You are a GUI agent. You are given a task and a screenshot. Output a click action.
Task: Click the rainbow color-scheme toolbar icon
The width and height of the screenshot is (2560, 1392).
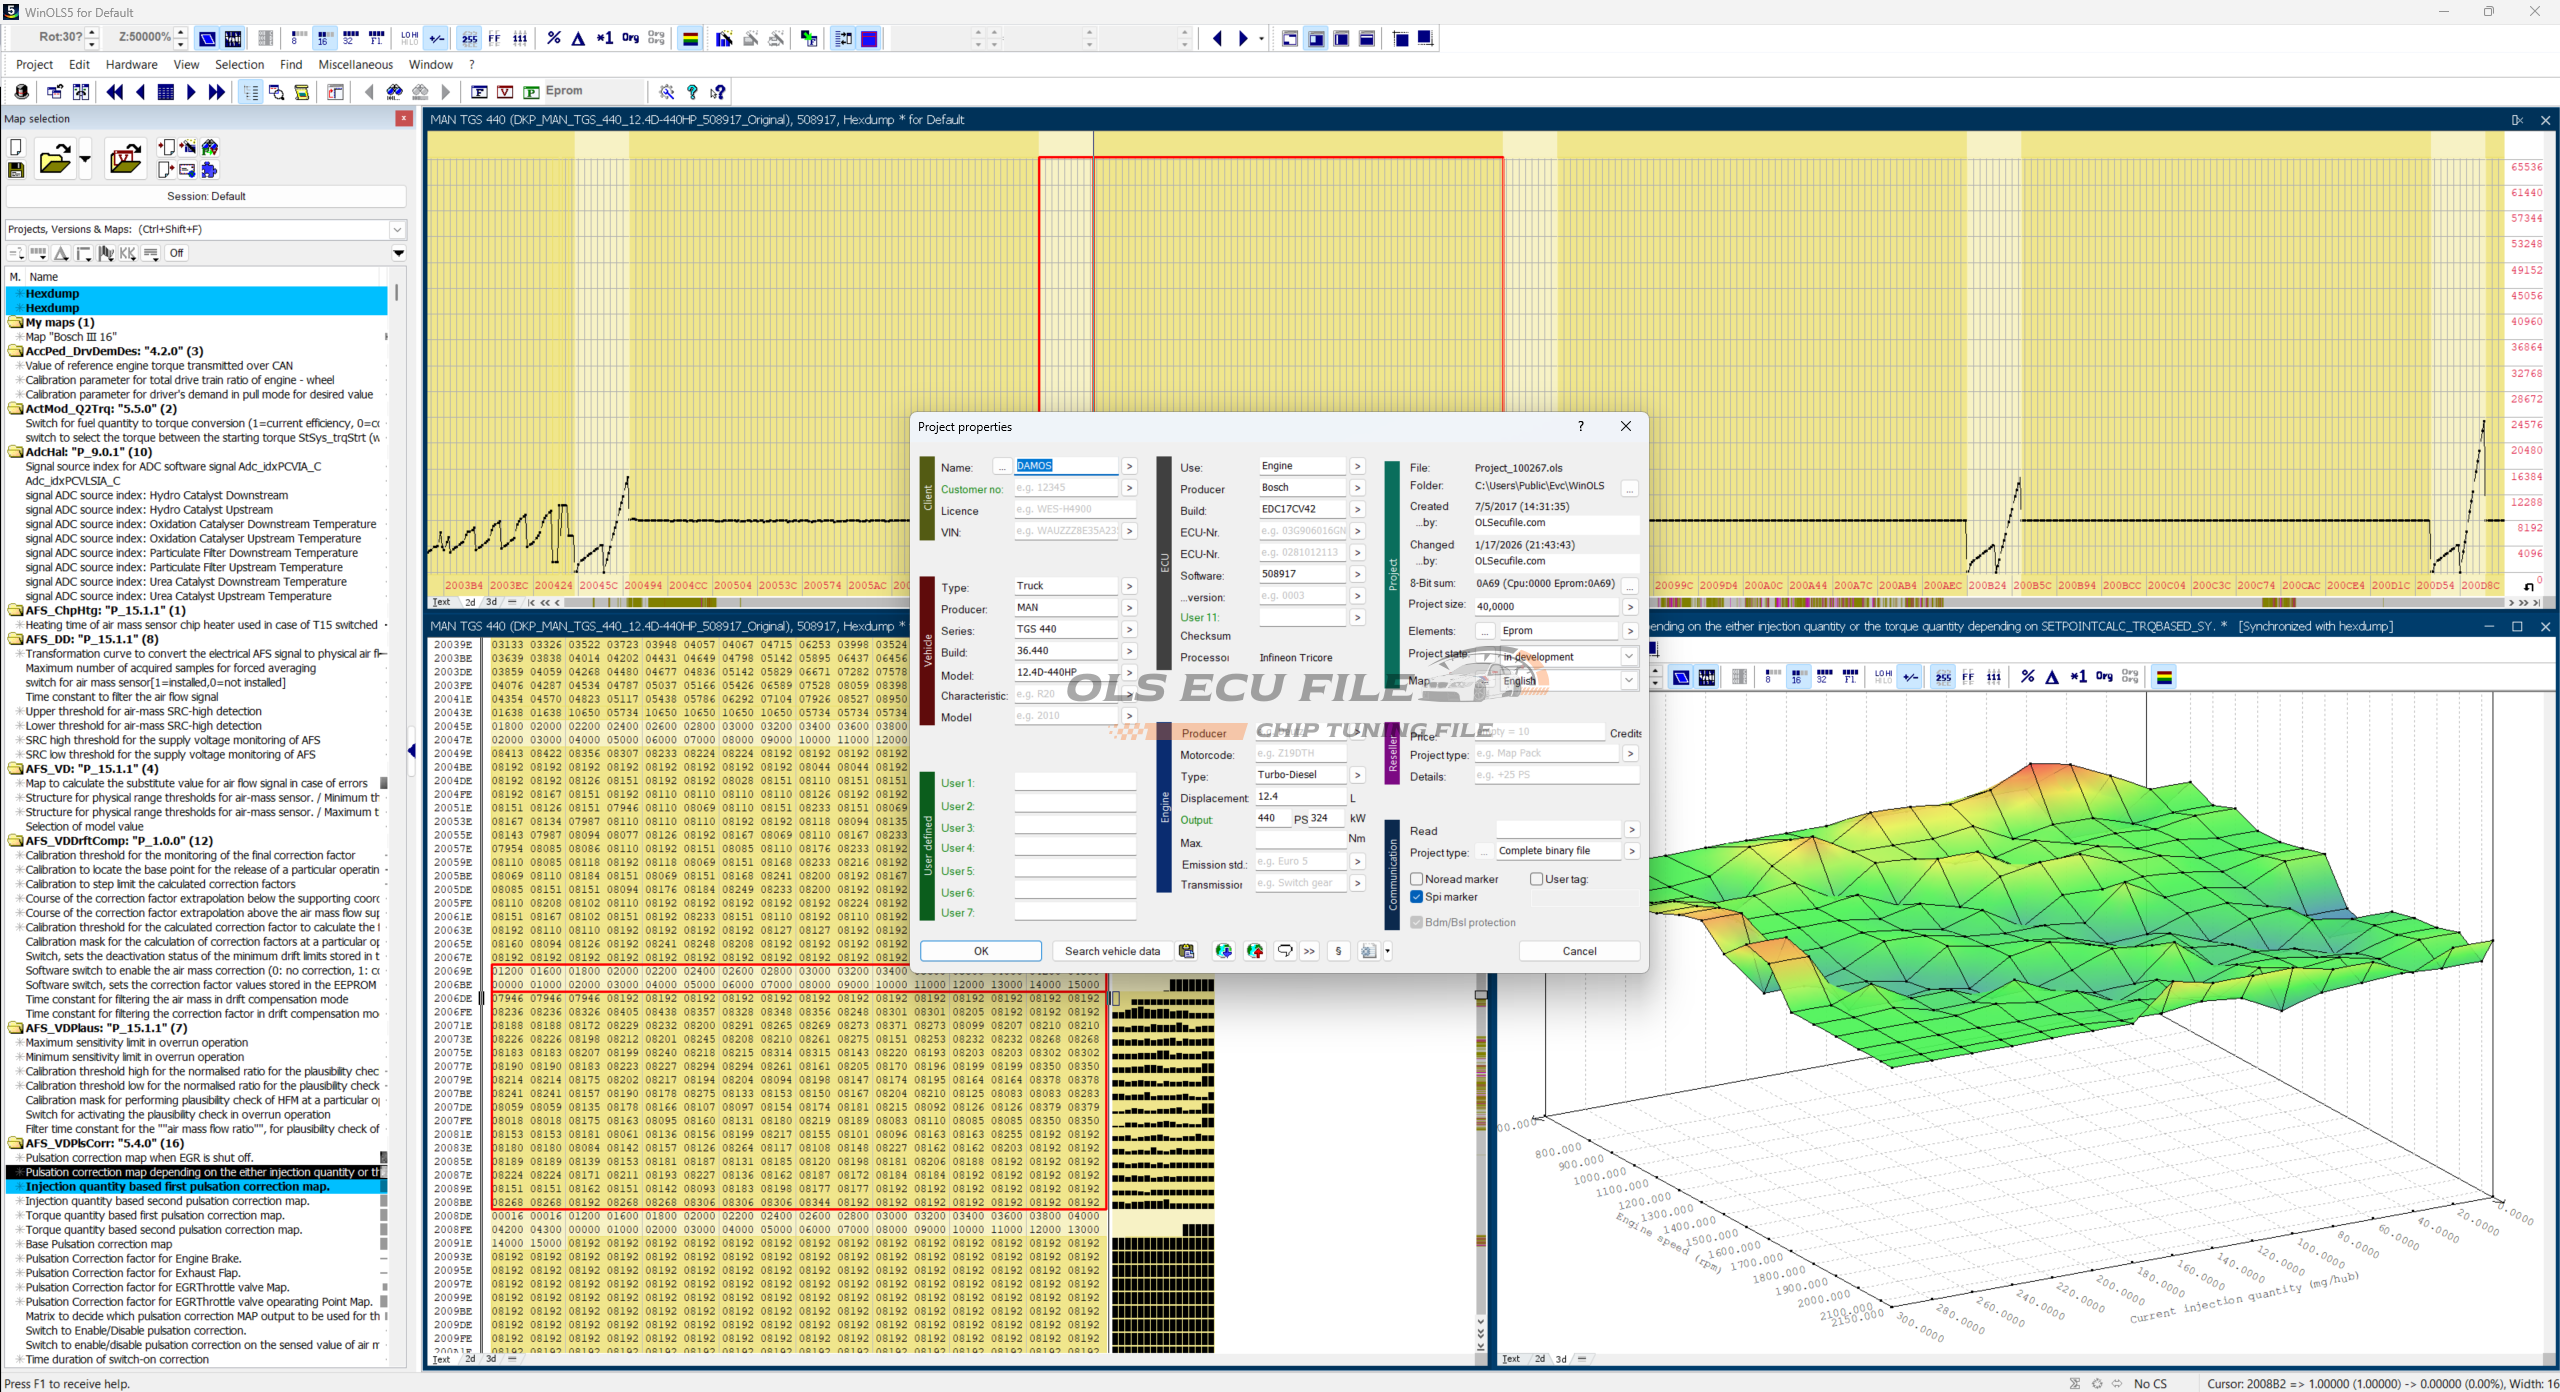tap(690, 38)
